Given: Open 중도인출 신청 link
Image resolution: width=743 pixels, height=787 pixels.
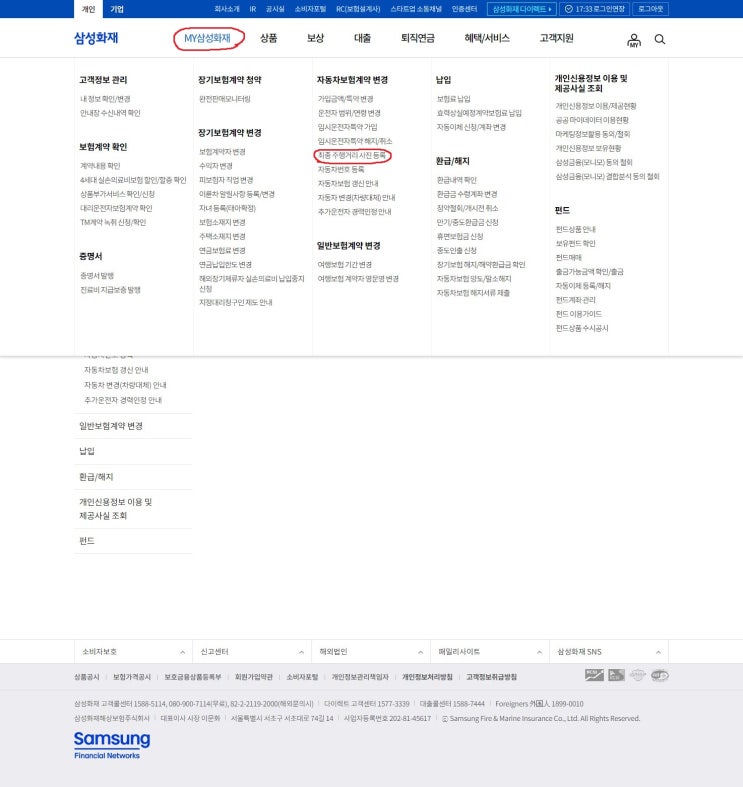Looking at the screenshot, I should pyautogui.click(x=456, y=250).
